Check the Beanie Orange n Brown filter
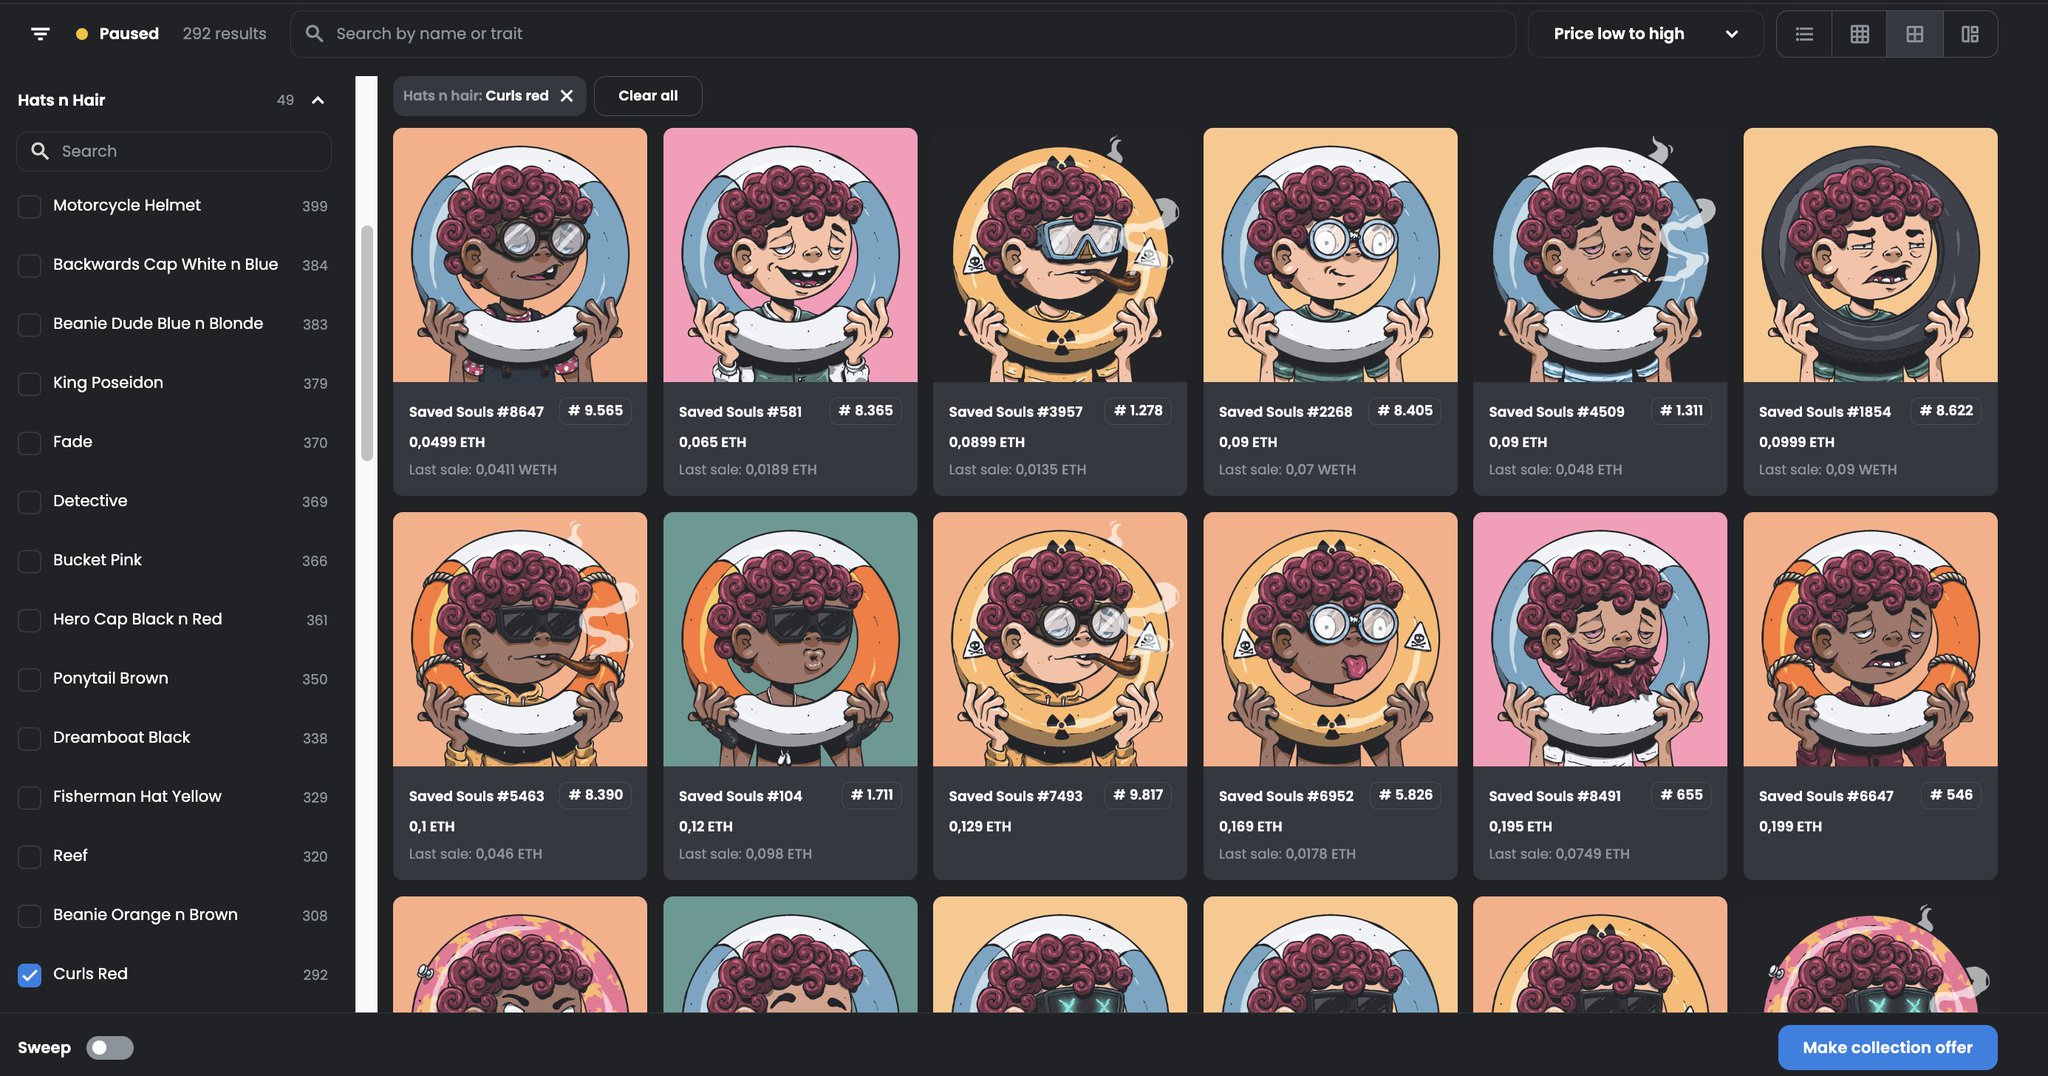Screen dimensions: 2048x1076 tap(30, 915)
